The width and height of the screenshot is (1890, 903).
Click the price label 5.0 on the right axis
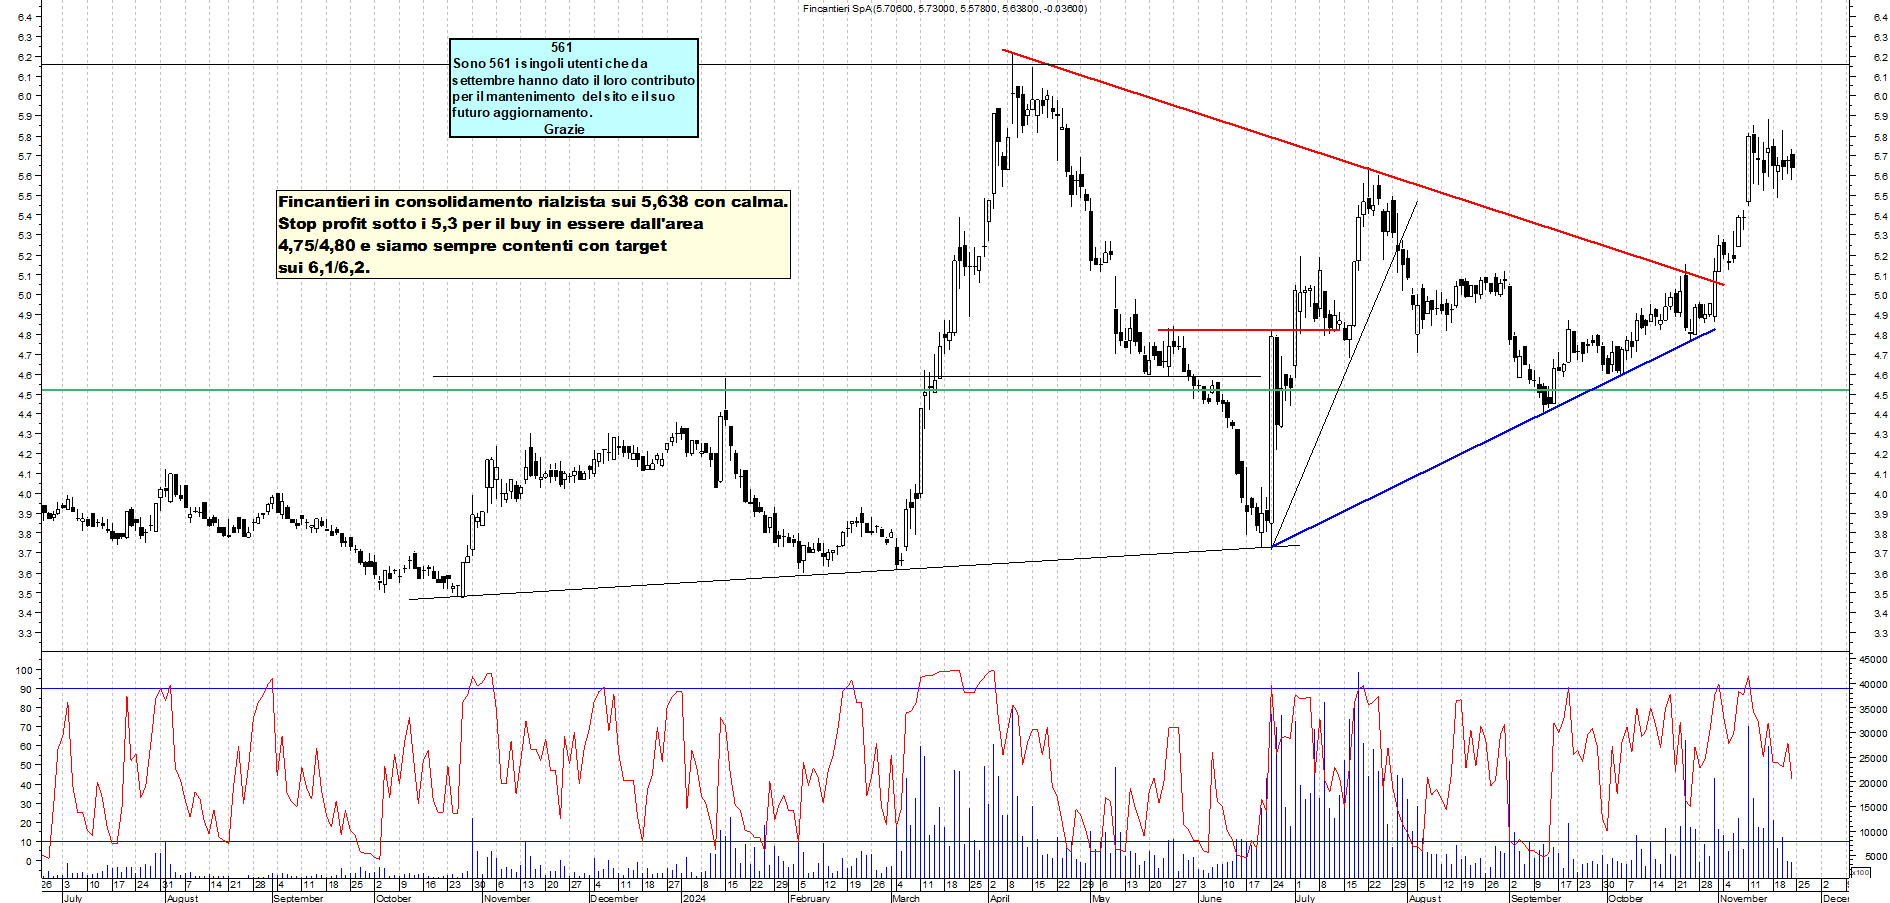pos(1880,295)
